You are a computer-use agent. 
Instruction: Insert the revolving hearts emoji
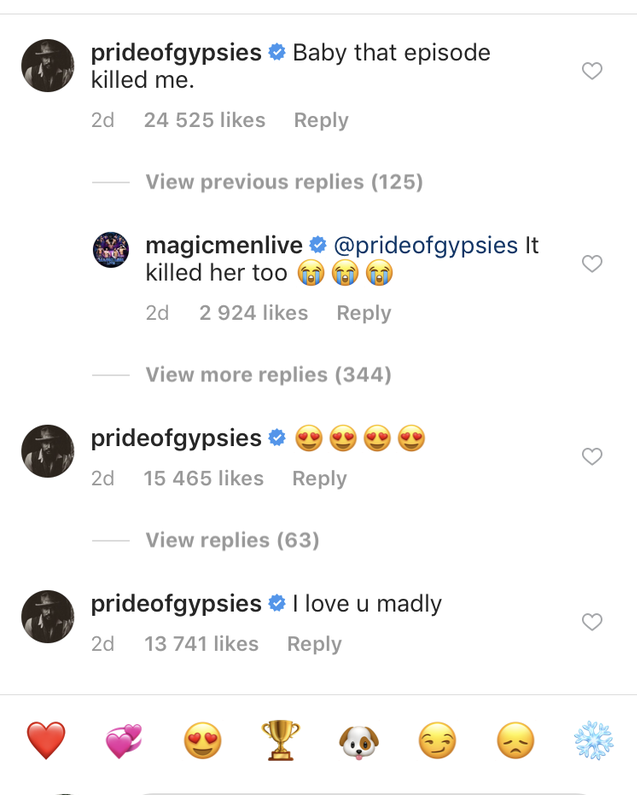click(x=124, y=741)
